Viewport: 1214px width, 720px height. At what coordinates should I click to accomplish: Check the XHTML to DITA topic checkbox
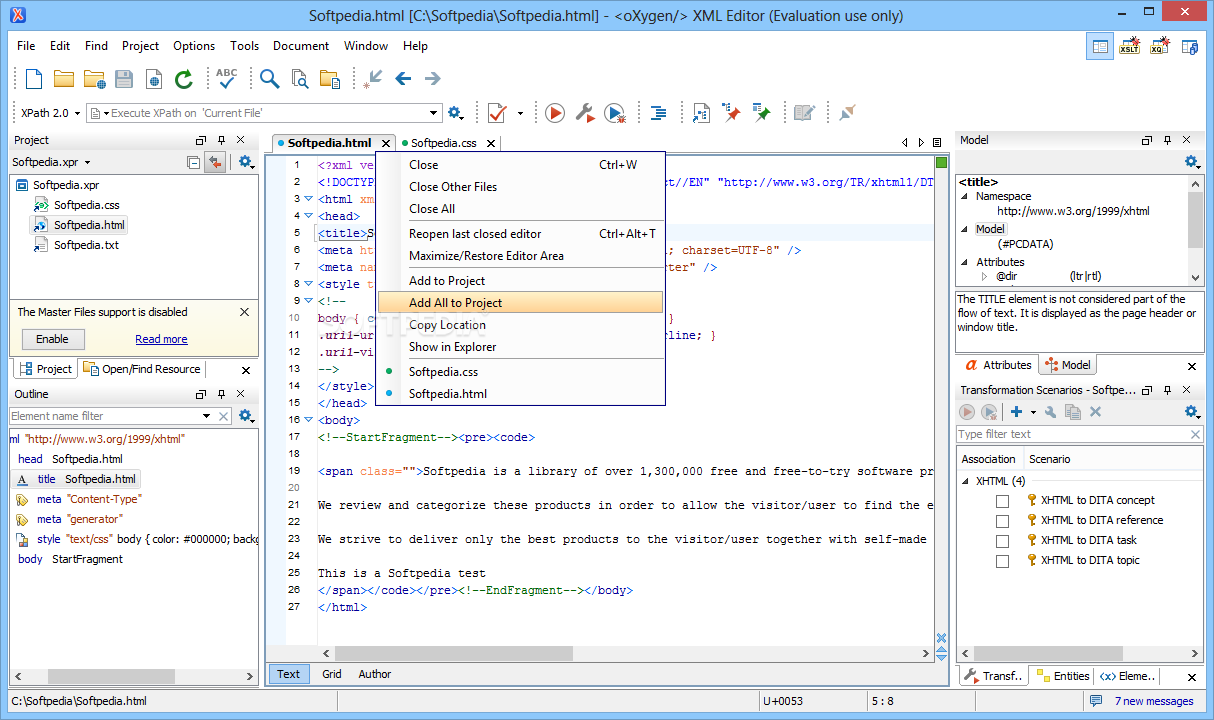[x=1002, y=561]
